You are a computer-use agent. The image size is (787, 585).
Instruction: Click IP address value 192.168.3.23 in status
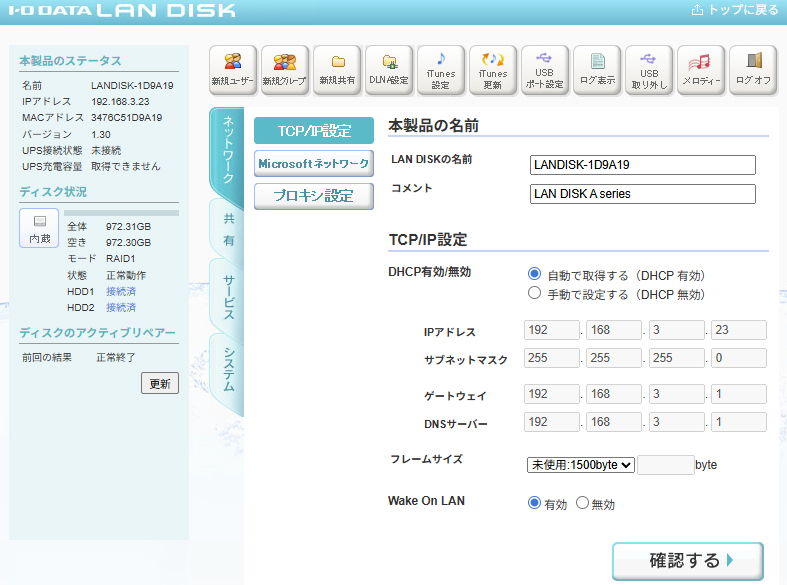[120, 101]
